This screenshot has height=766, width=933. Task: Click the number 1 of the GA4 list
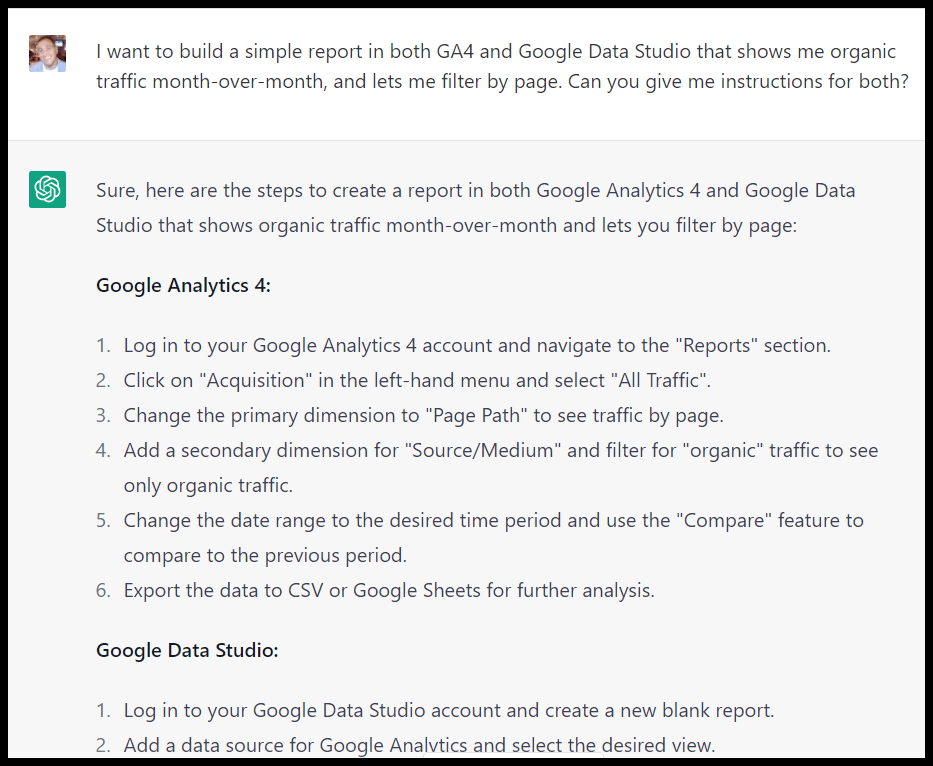103,346
